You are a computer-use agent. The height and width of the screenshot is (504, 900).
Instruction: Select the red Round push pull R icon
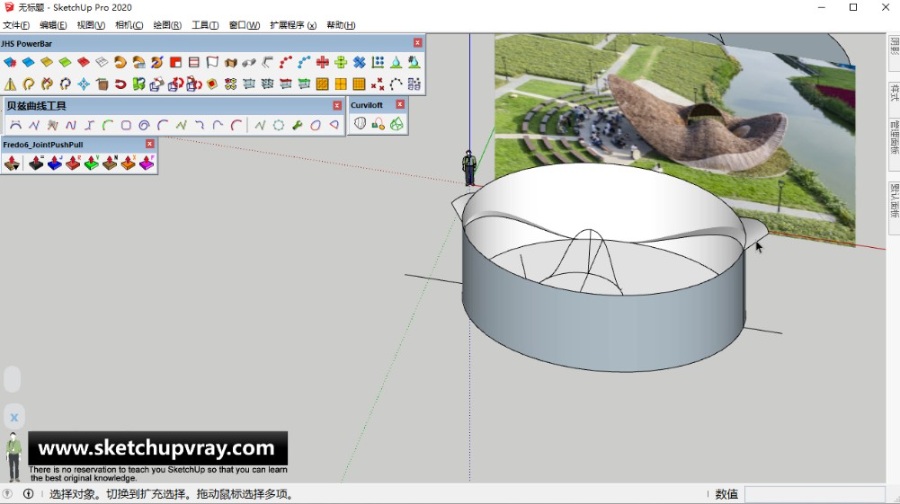click(73, 164)
